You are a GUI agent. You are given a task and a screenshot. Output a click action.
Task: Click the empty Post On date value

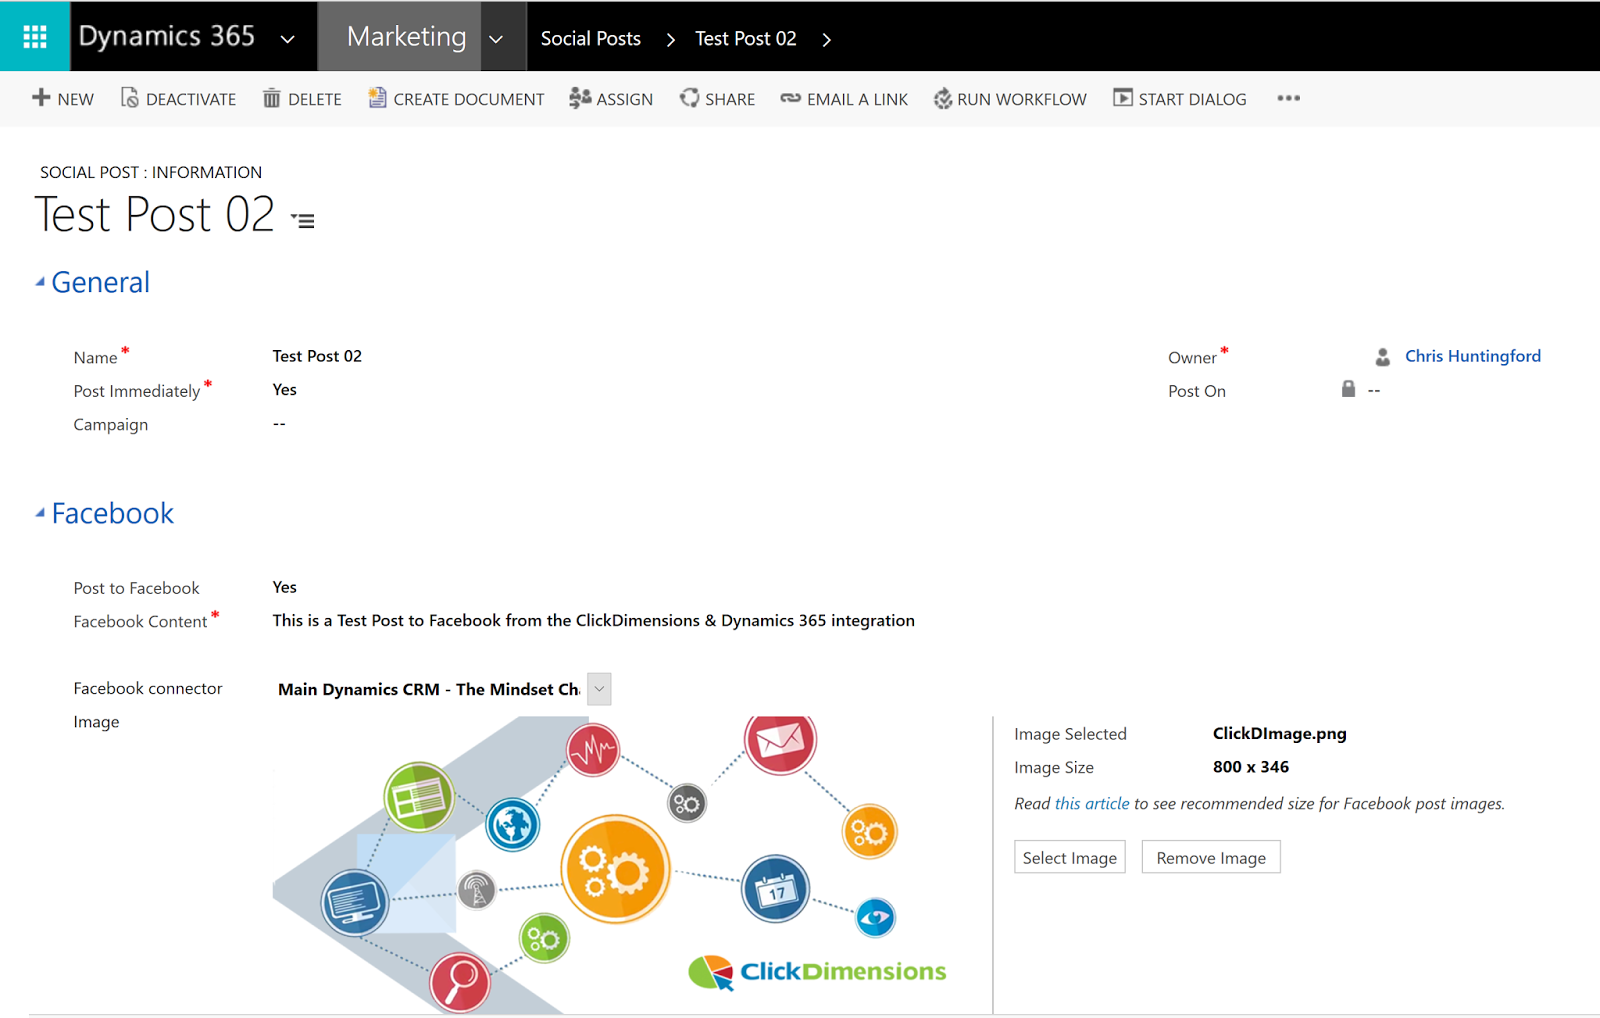(x=1374, y=390)
